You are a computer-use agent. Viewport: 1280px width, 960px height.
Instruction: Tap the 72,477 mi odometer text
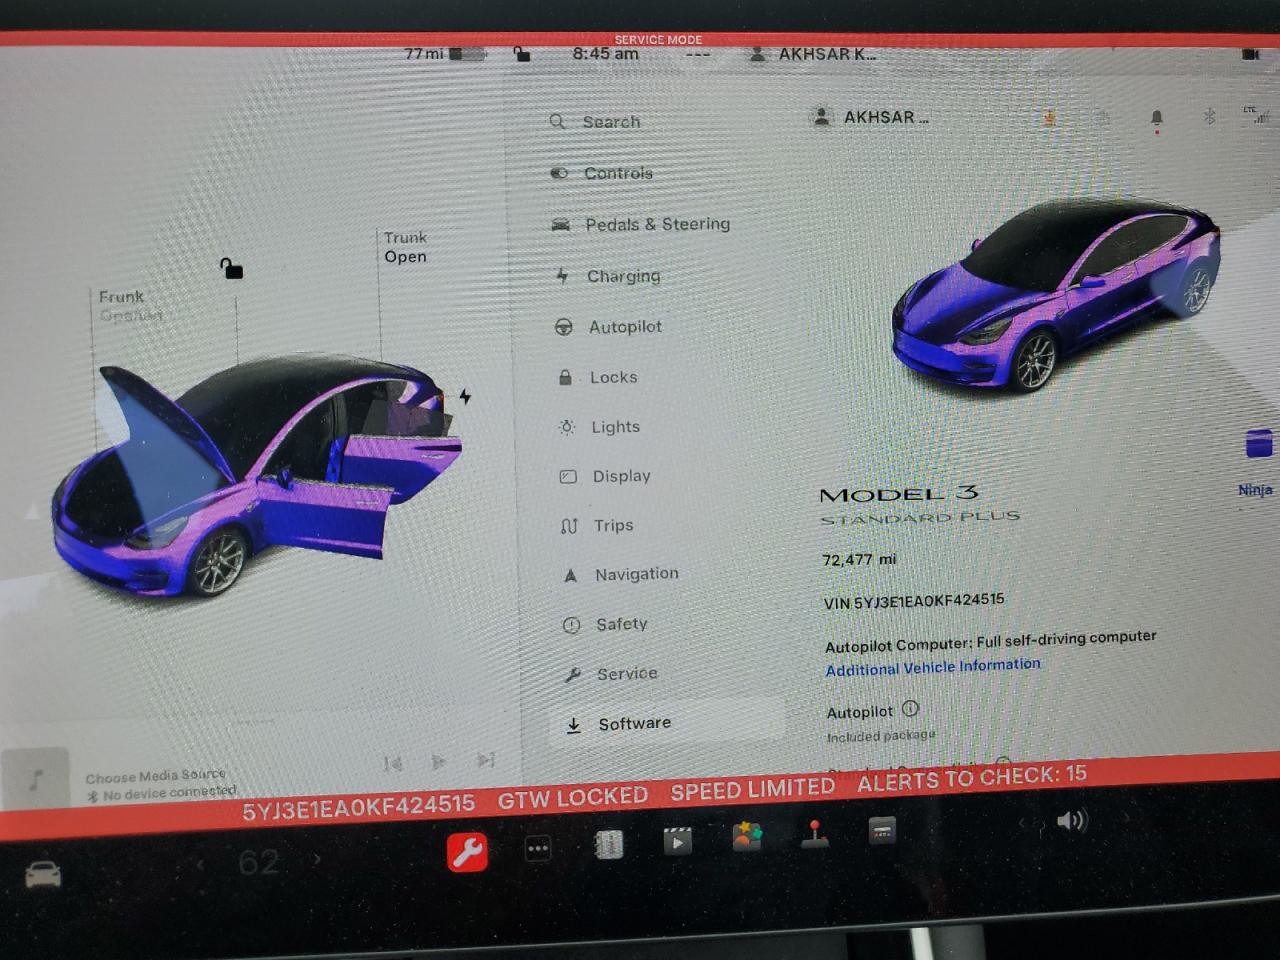click(859, 560)
